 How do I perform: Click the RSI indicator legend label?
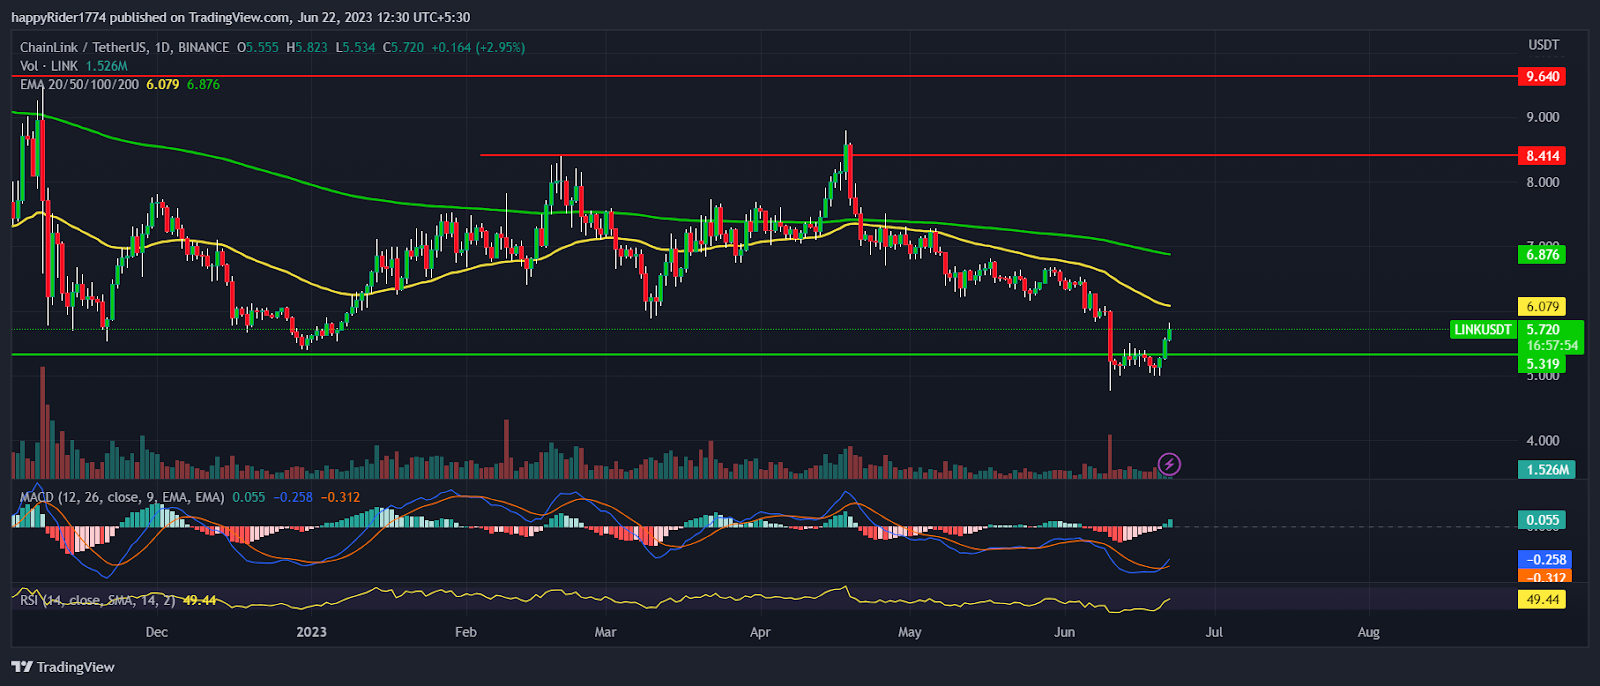[x=97, y=600]
